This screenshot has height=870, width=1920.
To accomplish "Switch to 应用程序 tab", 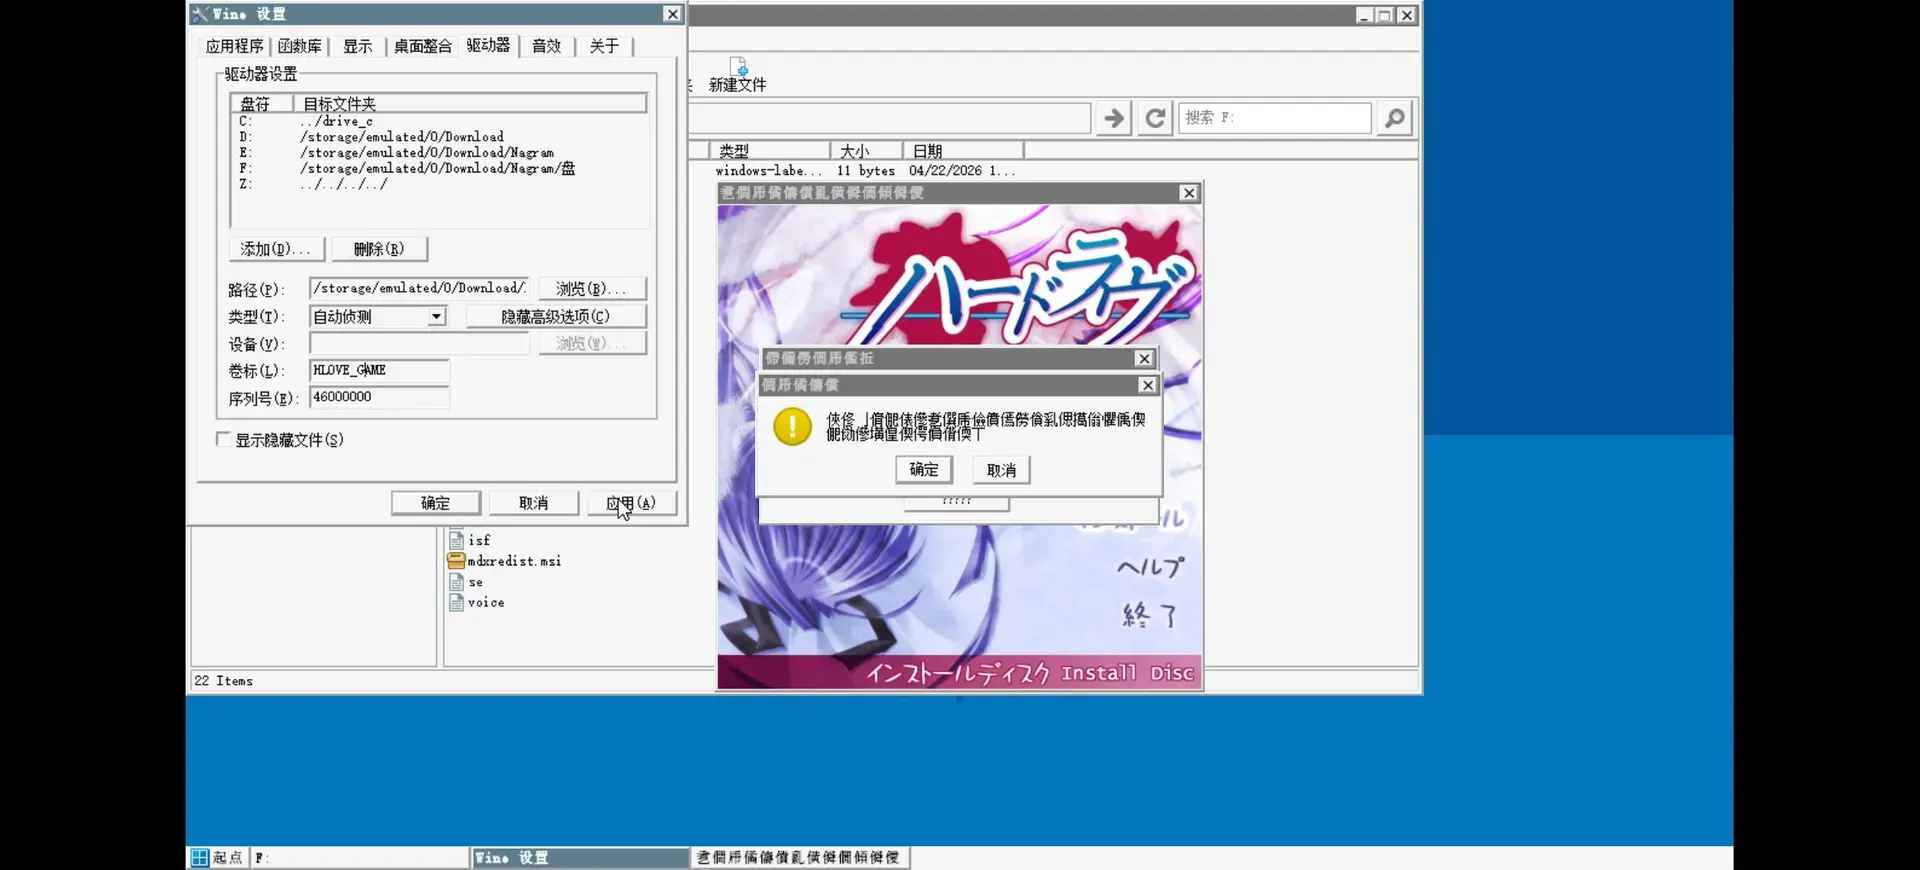I will (x=234, y=46).
